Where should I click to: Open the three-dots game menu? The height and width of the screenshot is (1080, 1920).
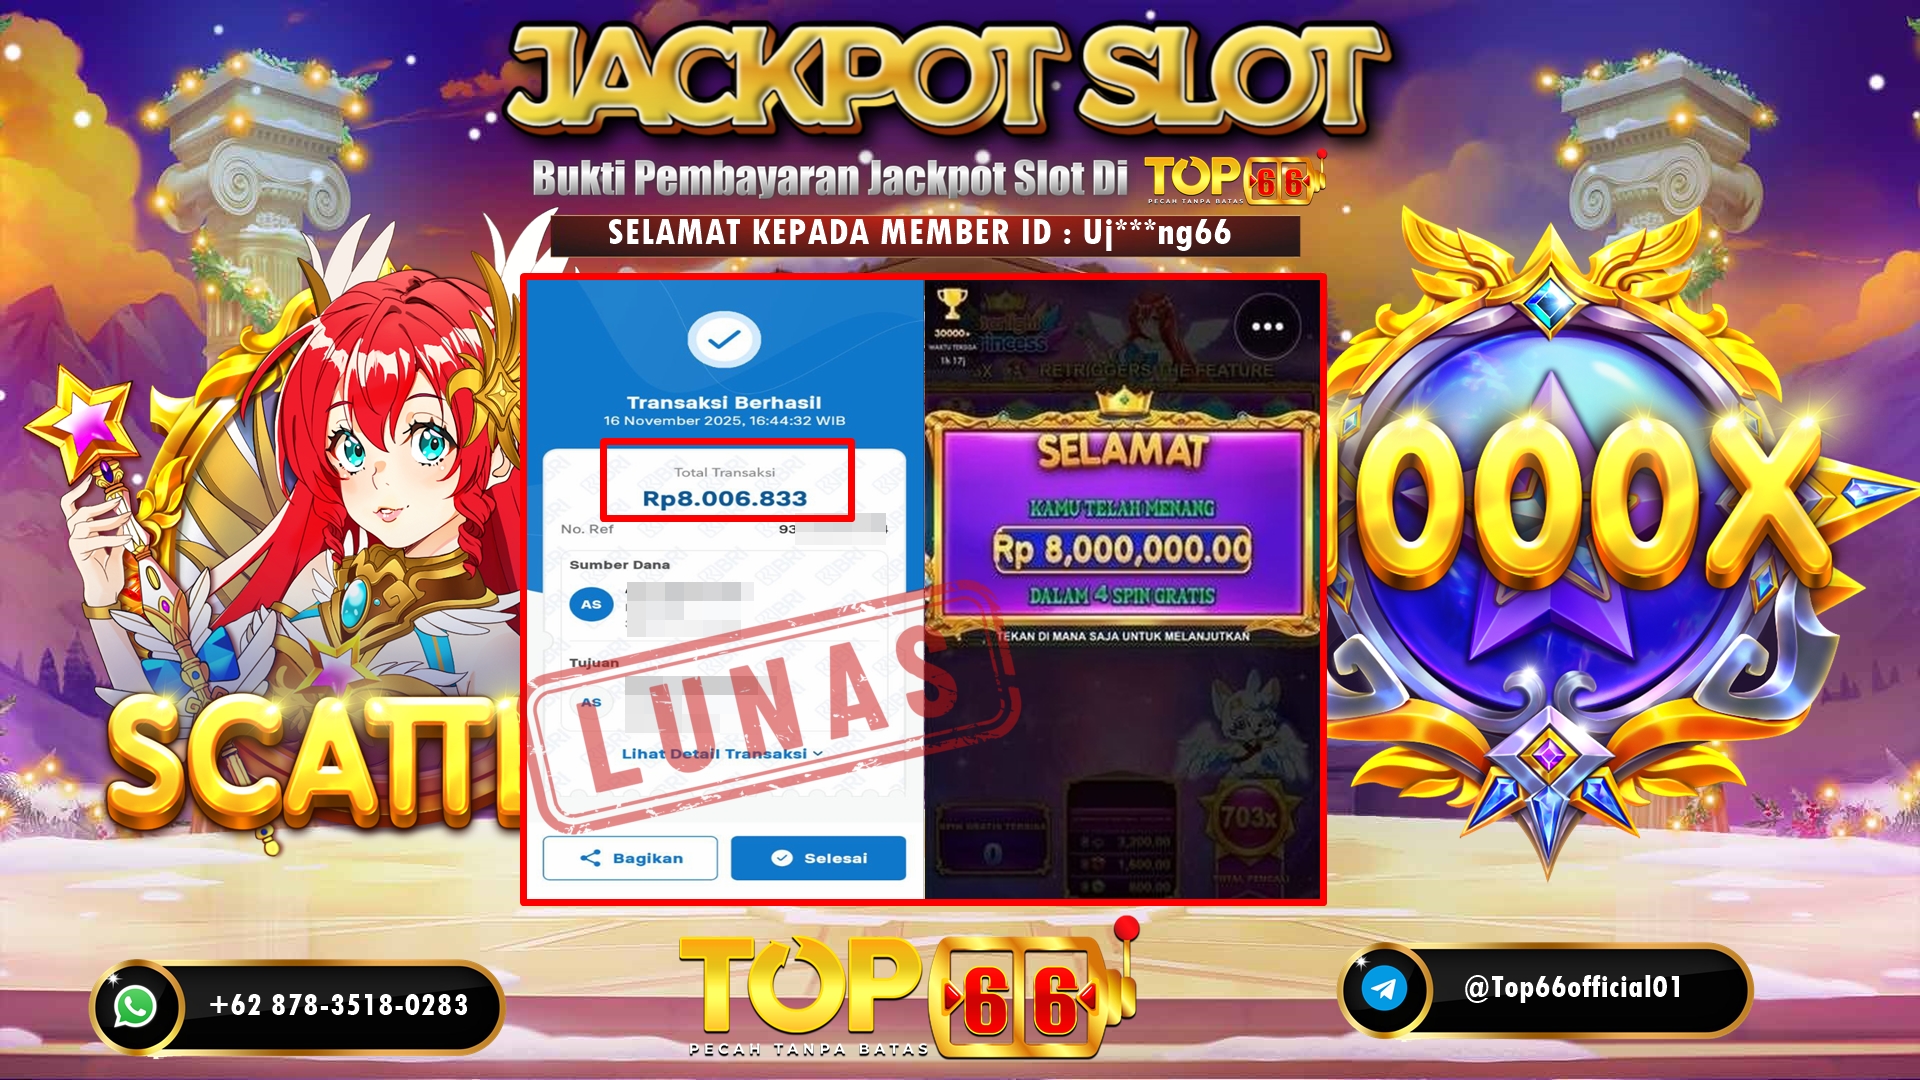[x=1267, y=326]
